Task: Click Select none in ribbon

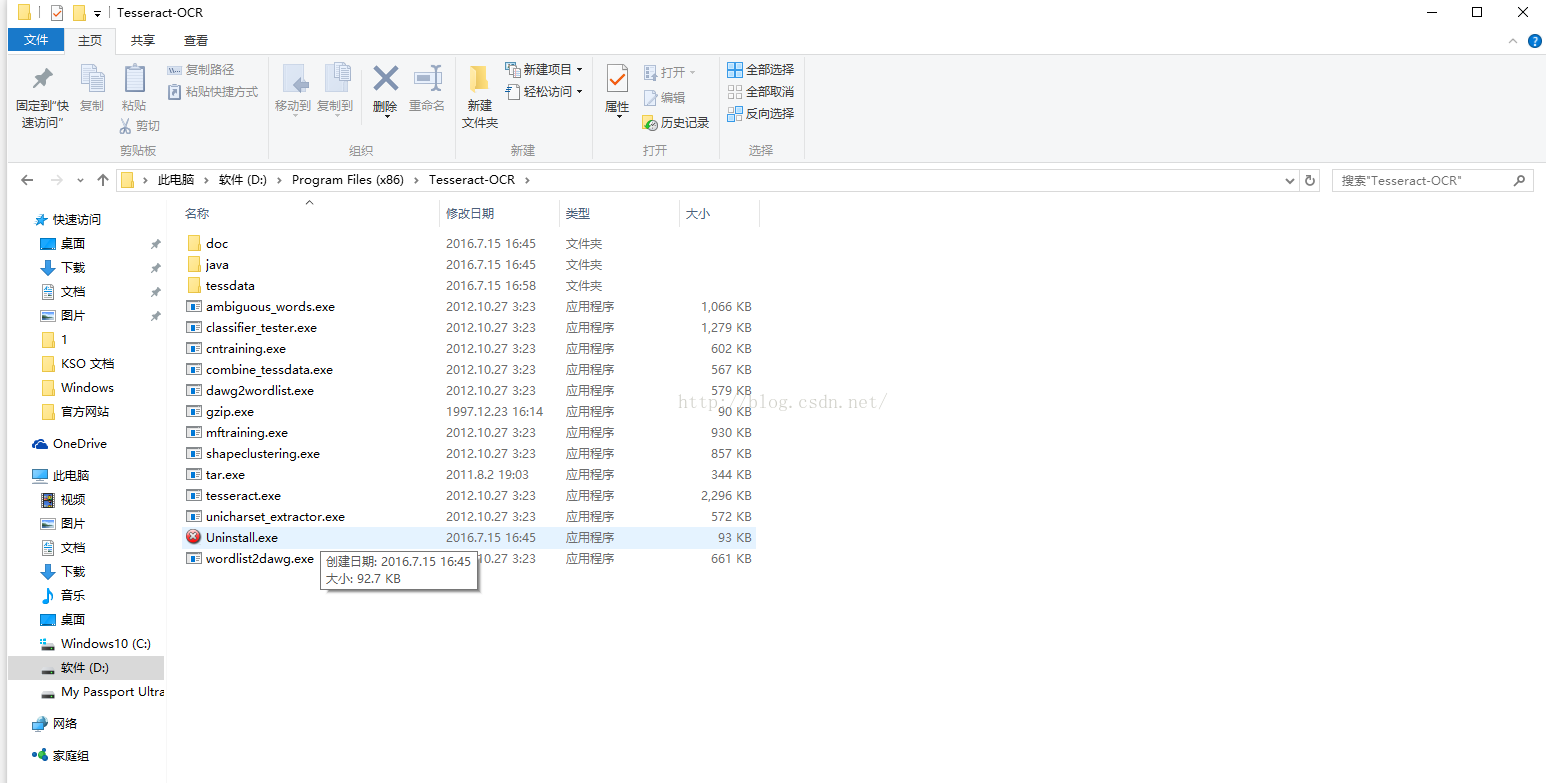Action: 760,92
